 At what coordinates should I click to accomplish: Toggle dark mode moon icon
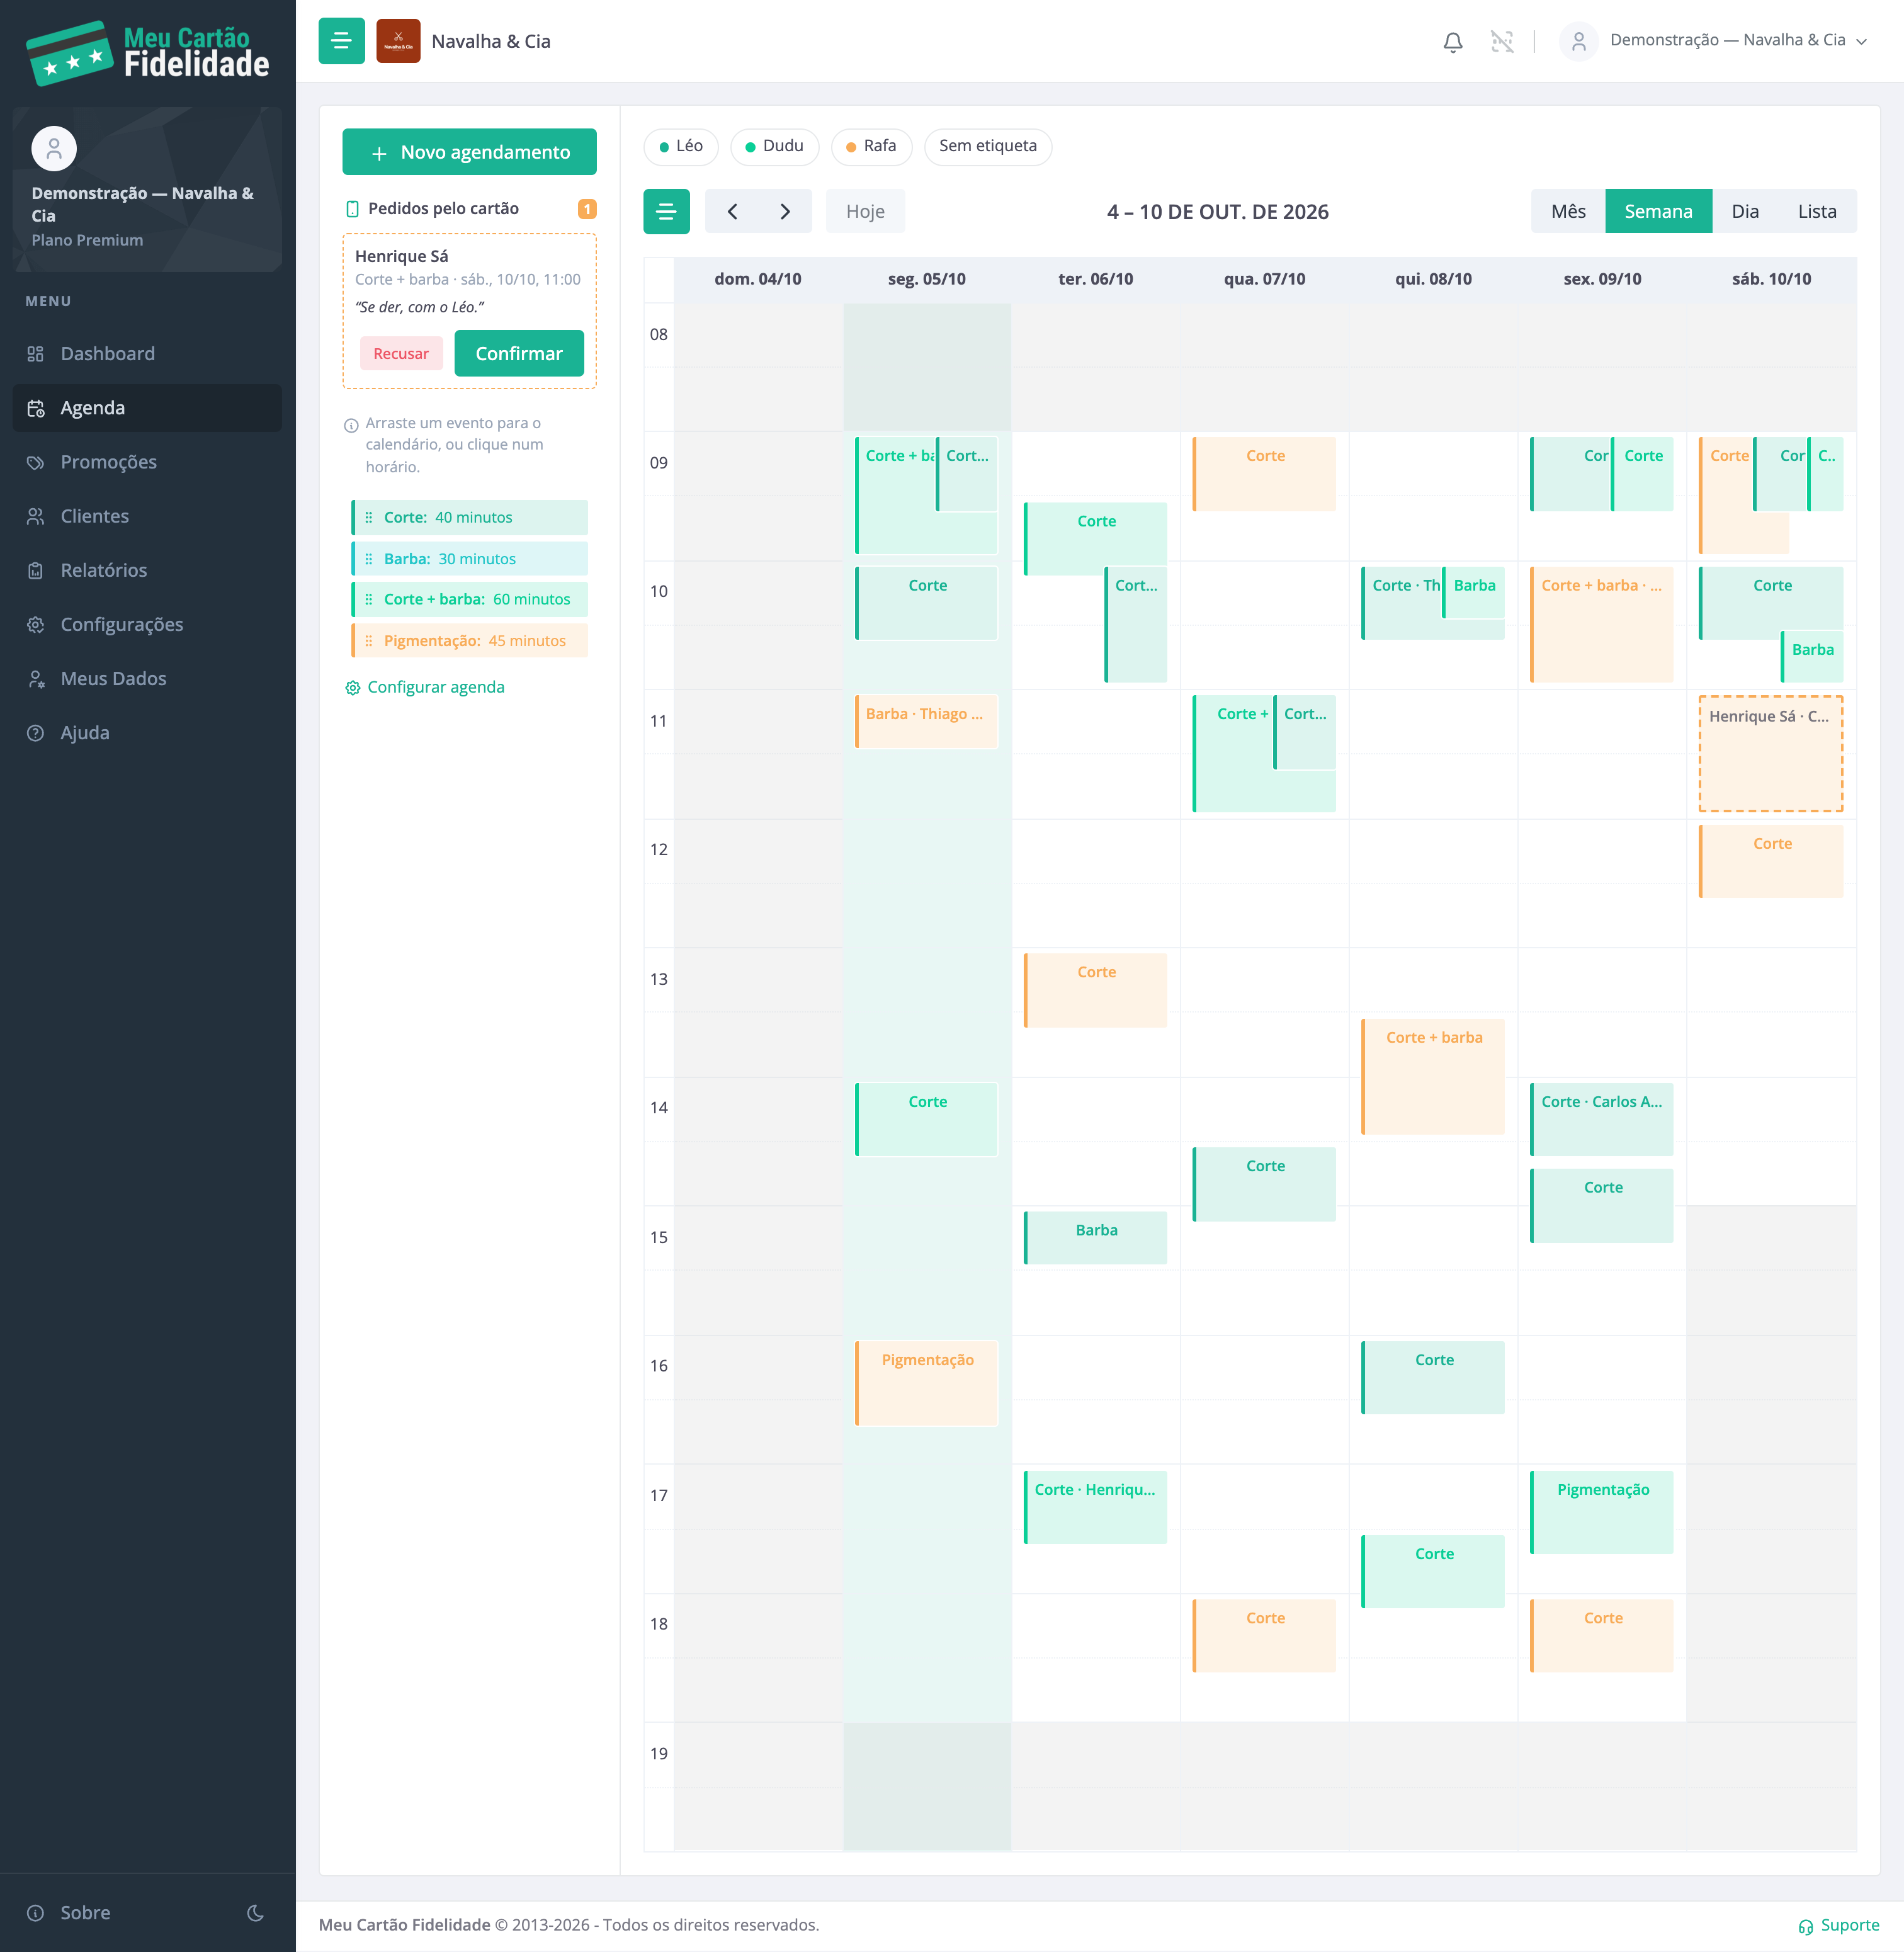pos(255,1912)
